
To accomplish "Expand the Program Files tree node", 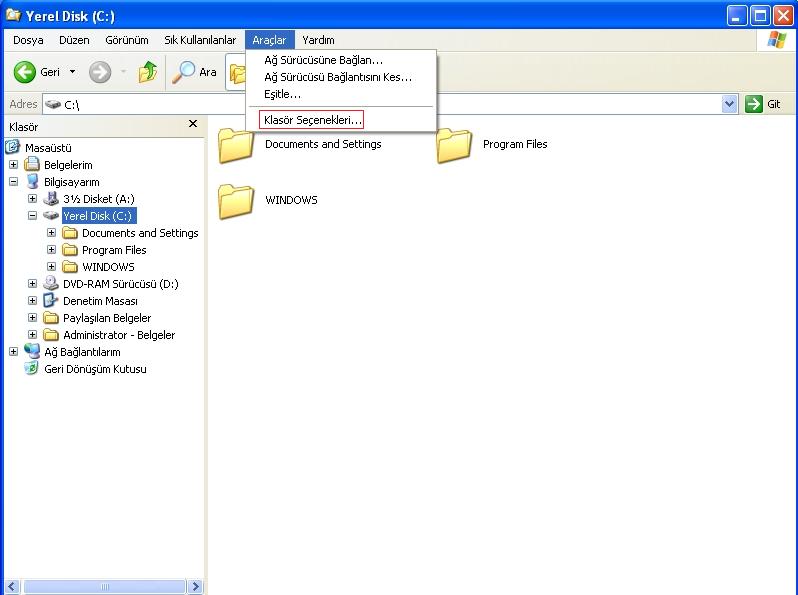I will (51, 250).
